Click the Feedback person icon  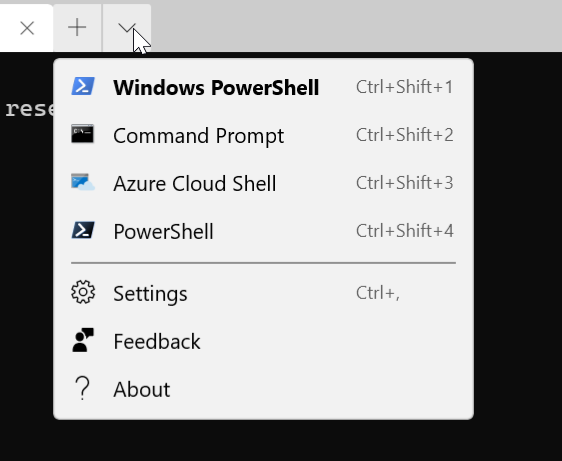(83, 340)
